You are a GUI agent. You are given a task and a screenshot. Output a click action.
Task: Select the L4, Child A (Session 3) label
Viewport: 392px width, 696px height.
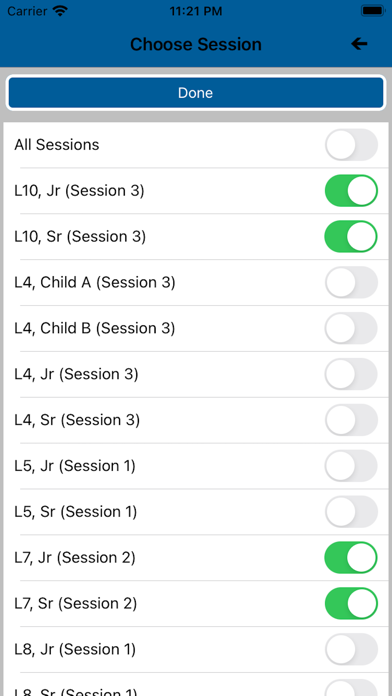pos(95,282)
